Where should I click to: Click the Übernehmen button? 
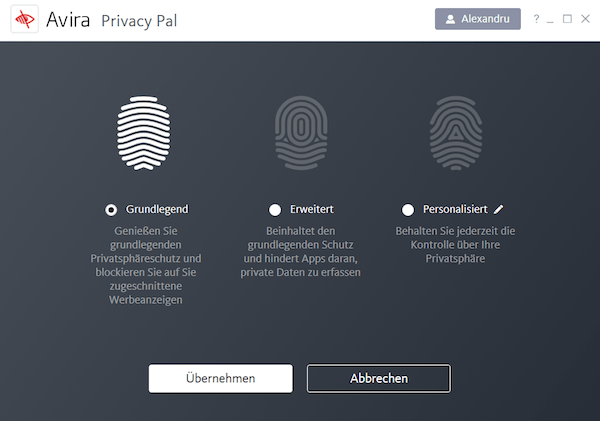[x=221, y=379]
